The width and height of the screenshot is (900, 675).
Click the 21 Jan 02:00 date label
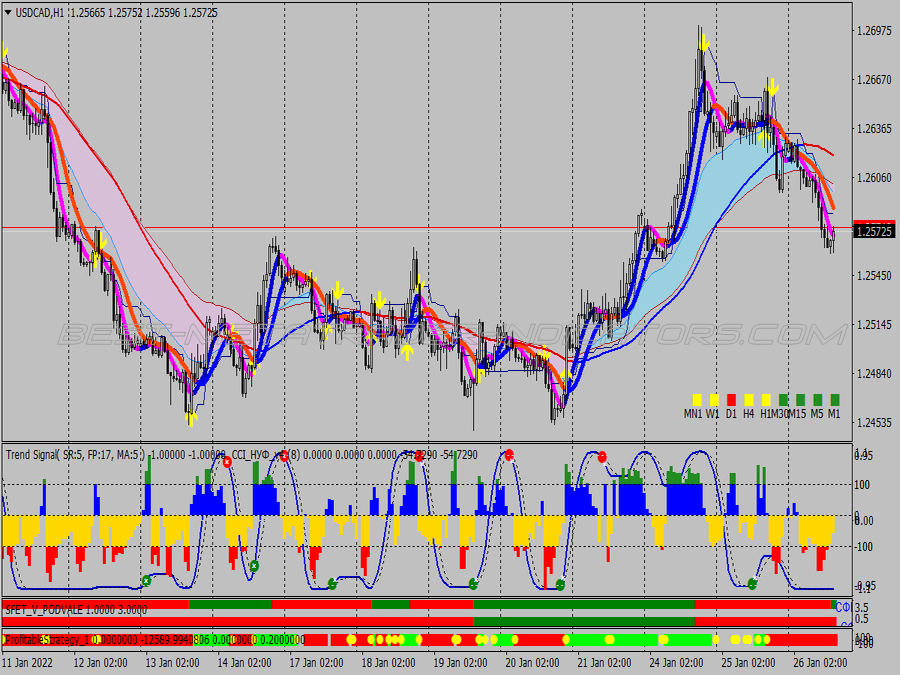604,662
